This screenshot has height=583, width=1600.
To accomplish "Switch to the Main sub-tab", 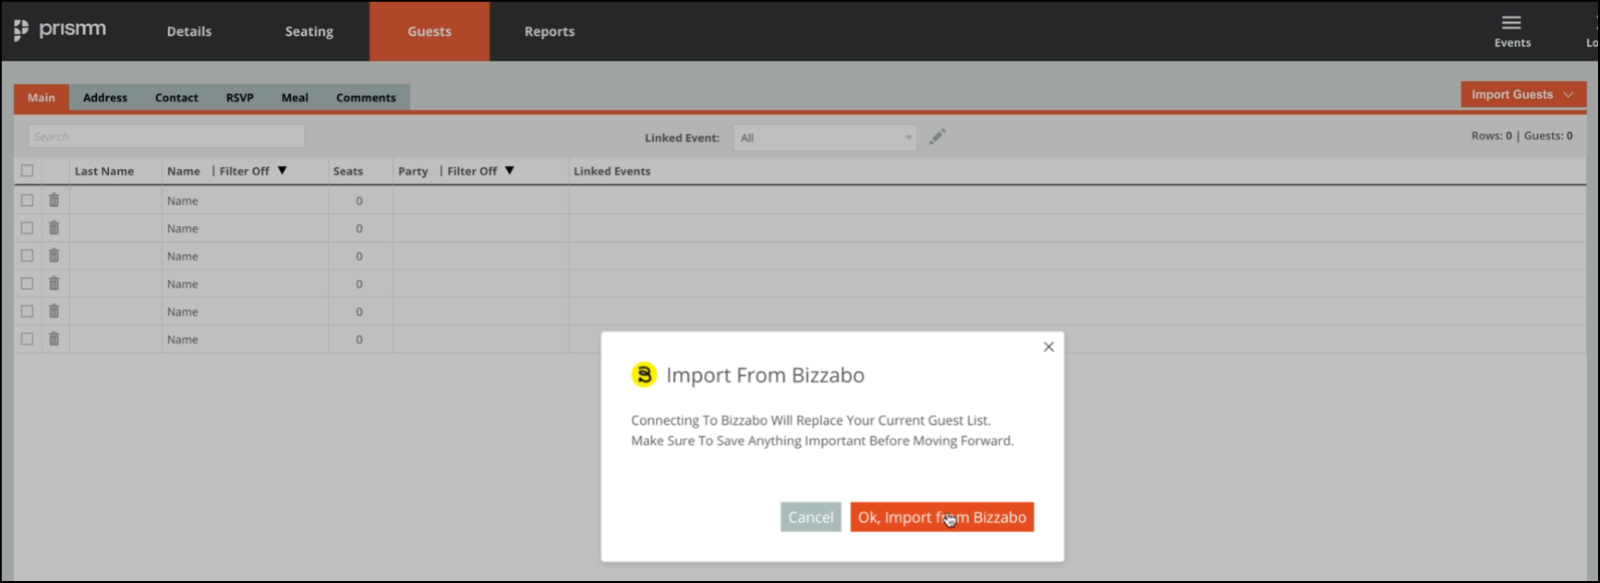I will [x=41, y=97].
